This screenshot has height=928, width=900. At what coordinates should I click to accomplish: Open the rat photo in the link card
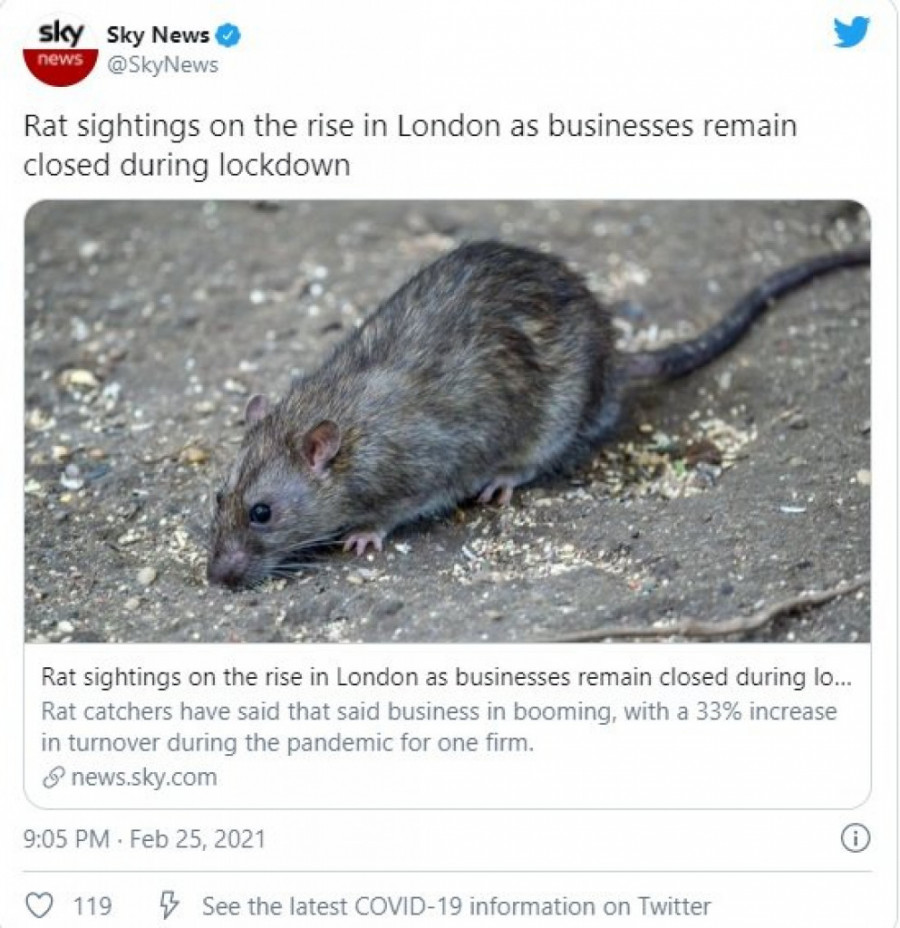click(447, 421)
